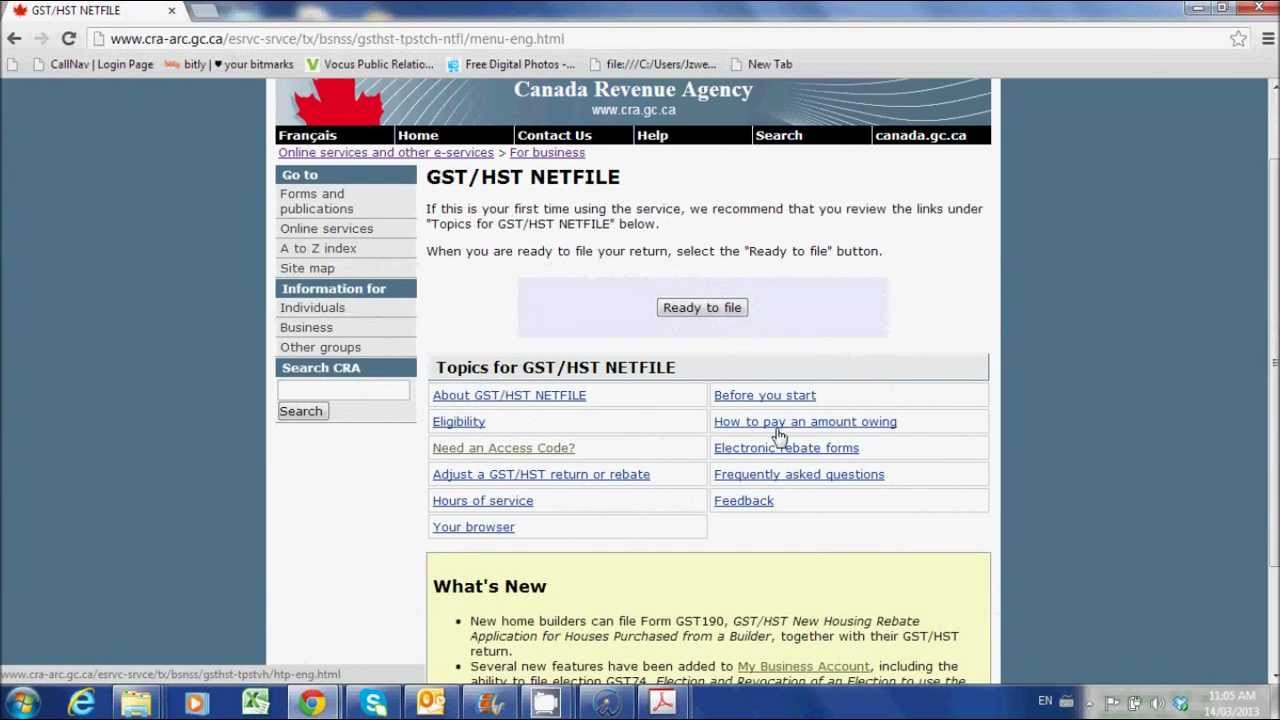Open the Chrome menu icon

coord(1267,39)
